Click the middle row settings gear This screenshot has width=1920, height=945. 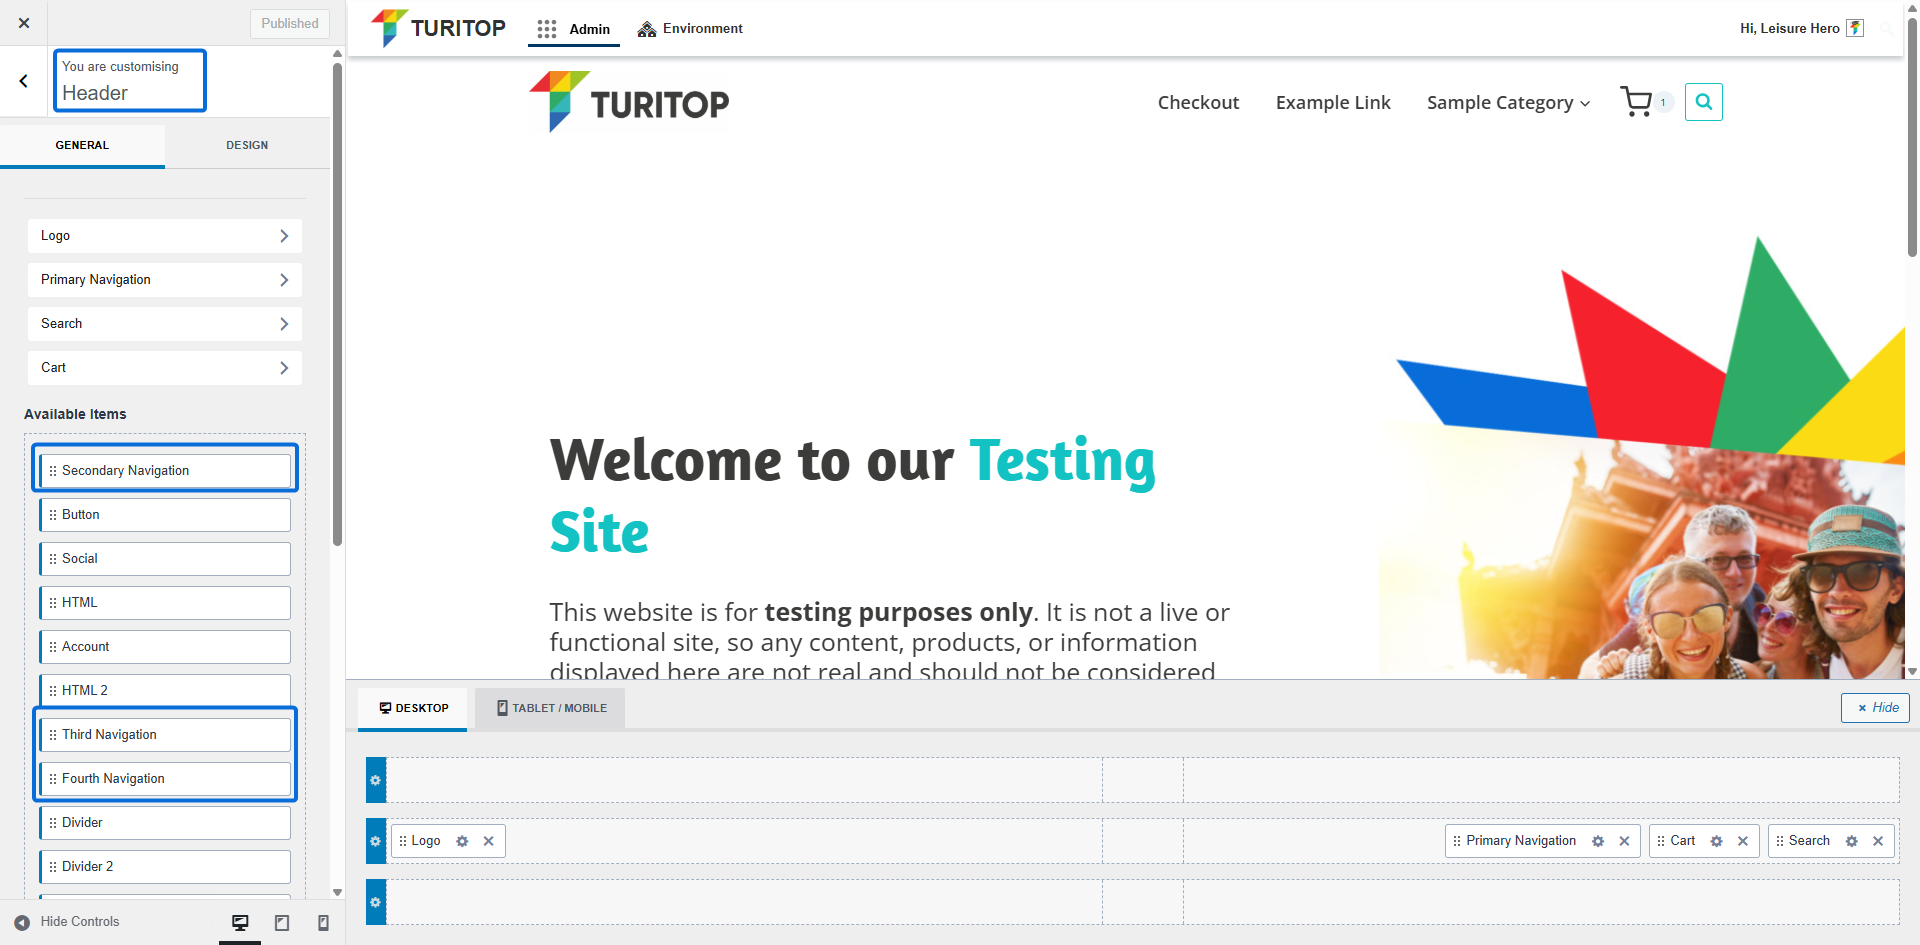pos(376,841)
